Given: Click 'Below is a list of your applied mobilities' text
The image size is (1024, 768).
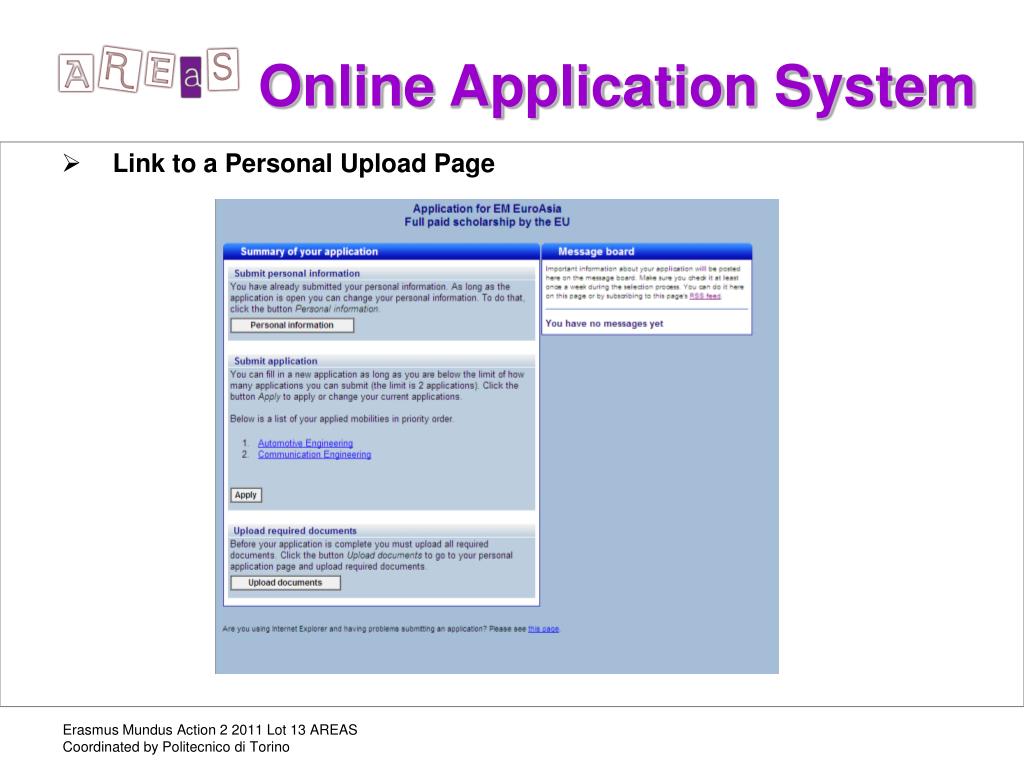Looking at the screenshot, I should pyautogui.click(x=342, y=419).
